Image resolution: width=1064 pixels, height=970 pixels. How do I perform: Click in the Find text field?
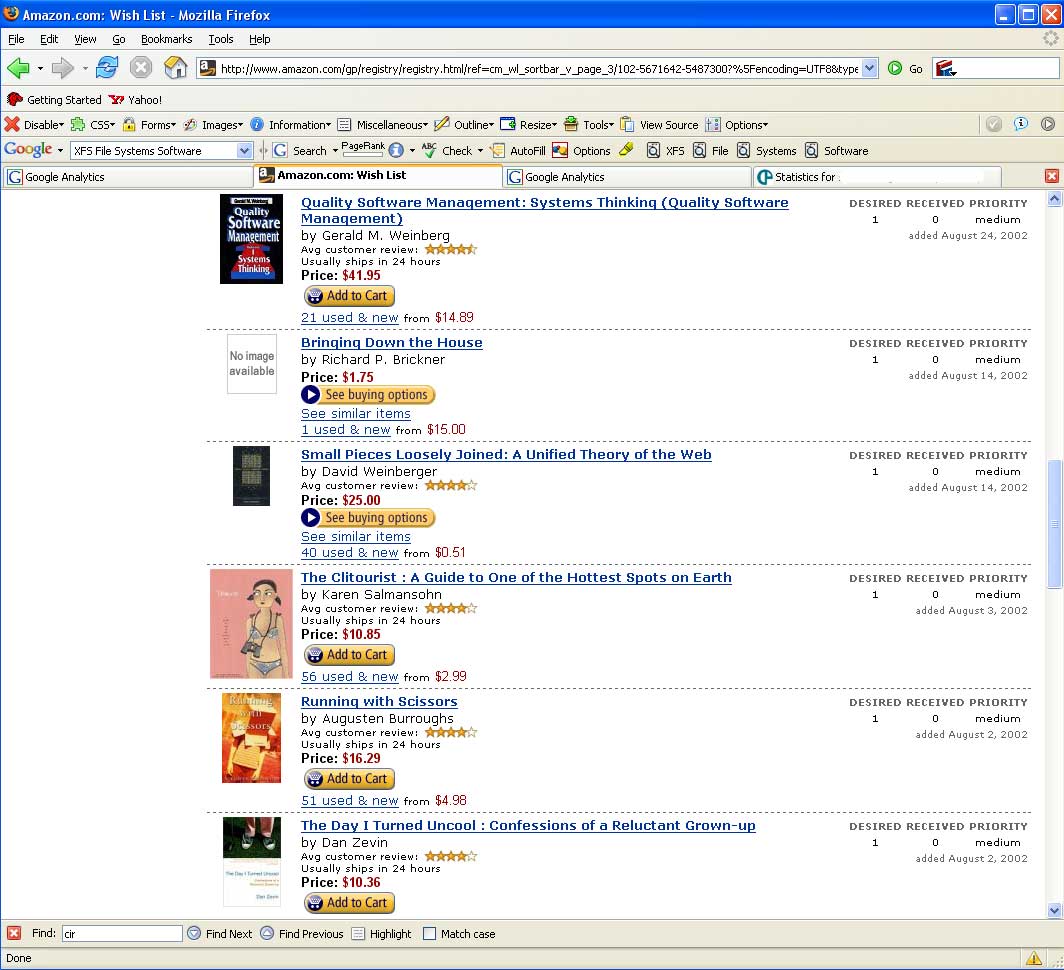click(122, 934)
